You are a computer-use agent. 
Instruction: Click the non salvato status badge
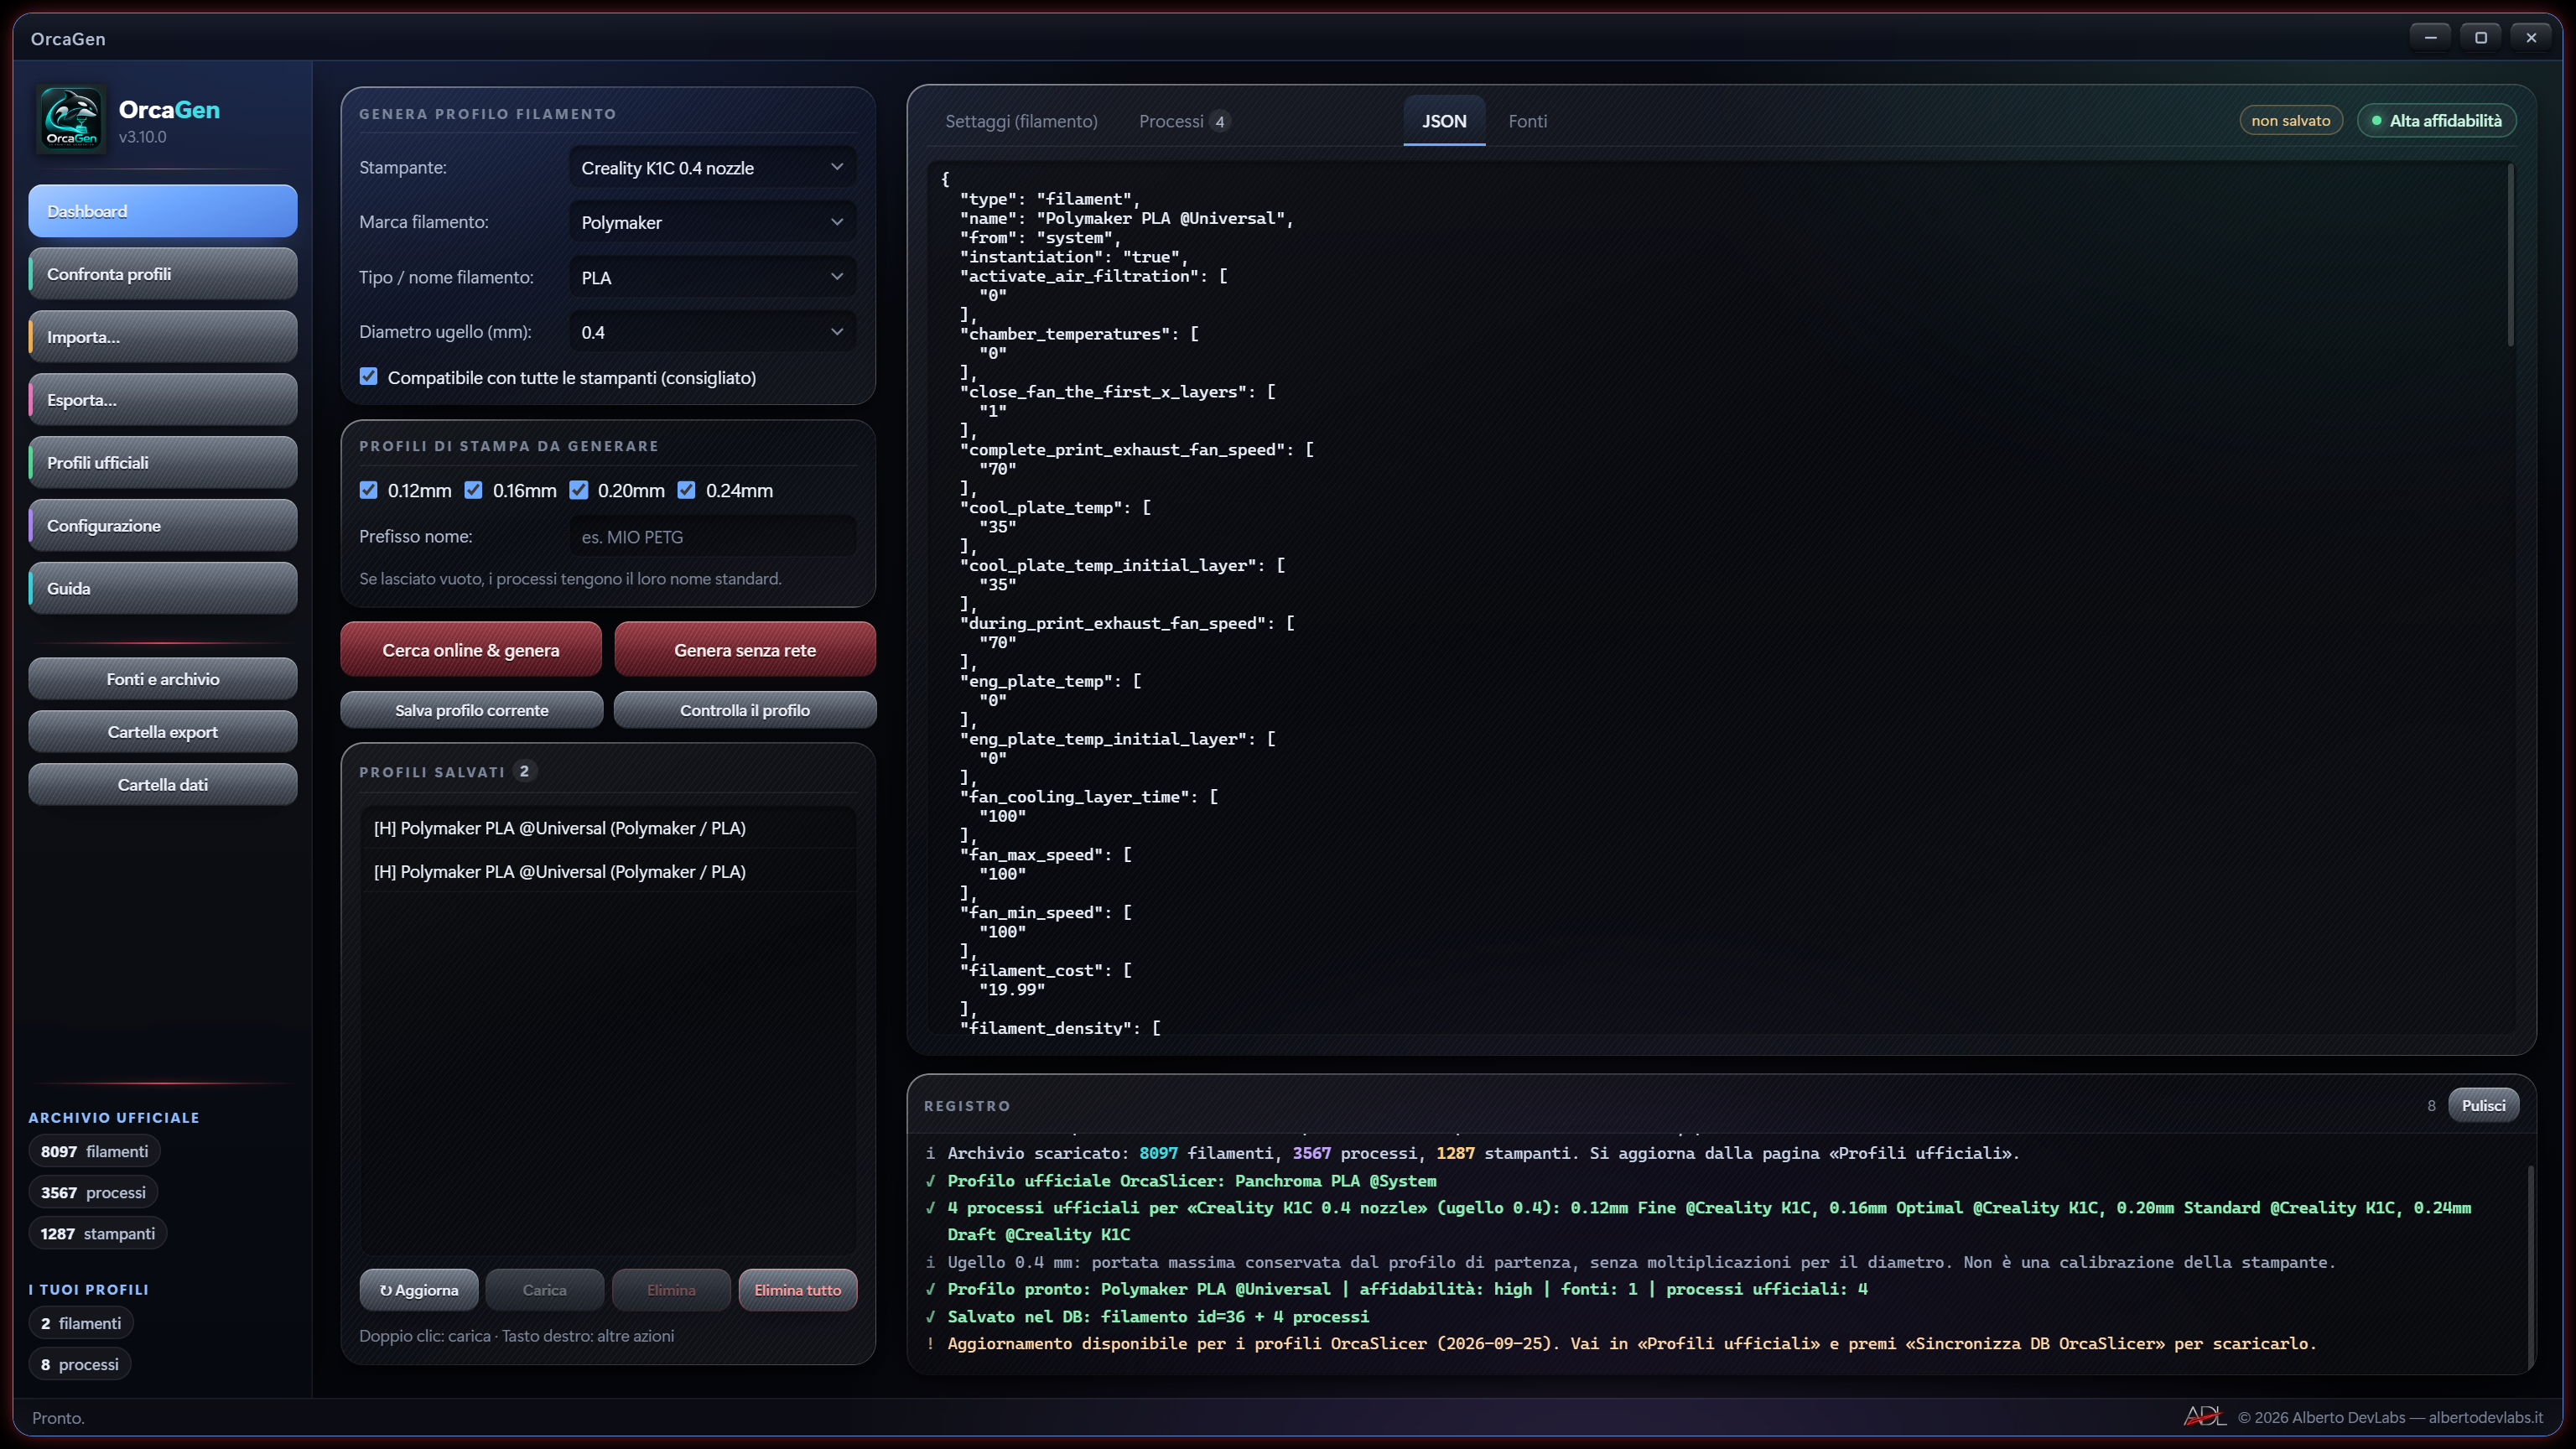click(2291, 121)
